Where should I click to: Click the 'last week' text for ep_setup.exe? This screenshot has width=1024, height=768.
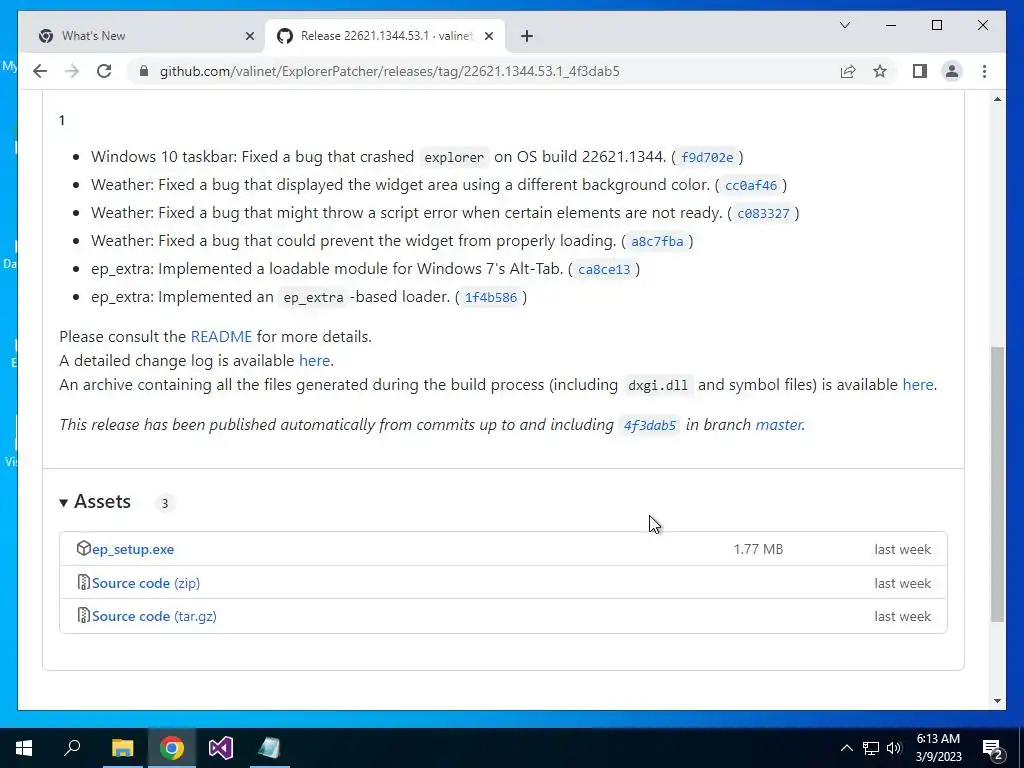(903, 549)
